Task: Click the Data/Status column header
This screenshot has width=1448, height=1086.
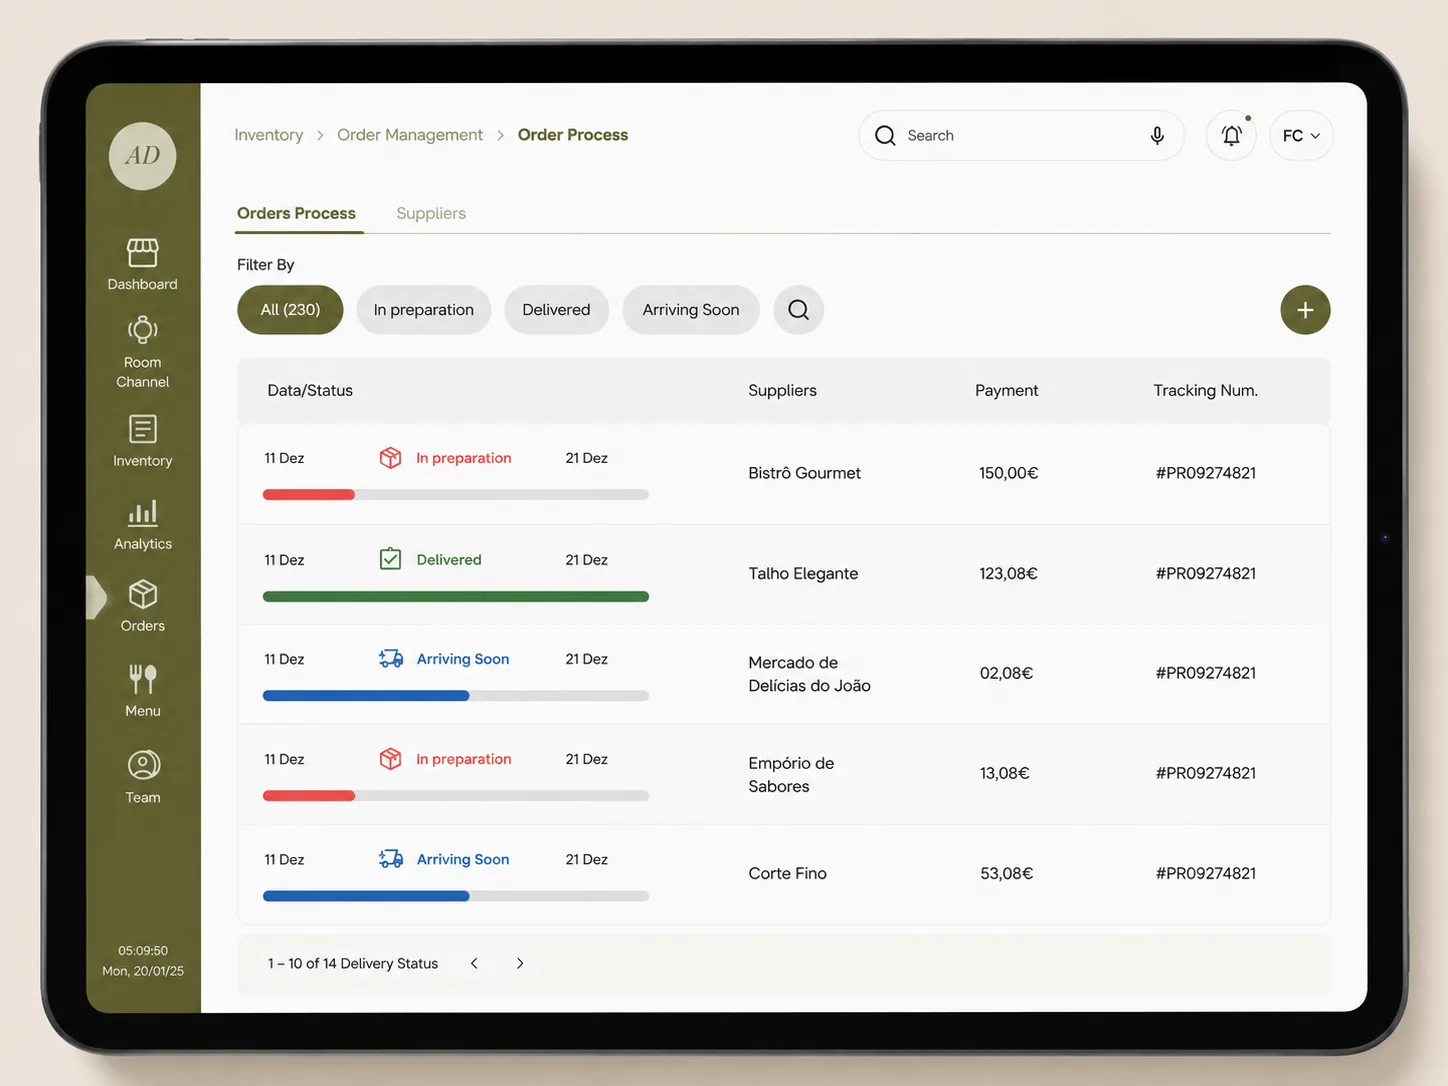Action: pyautogui.click(x=310, y=391)
